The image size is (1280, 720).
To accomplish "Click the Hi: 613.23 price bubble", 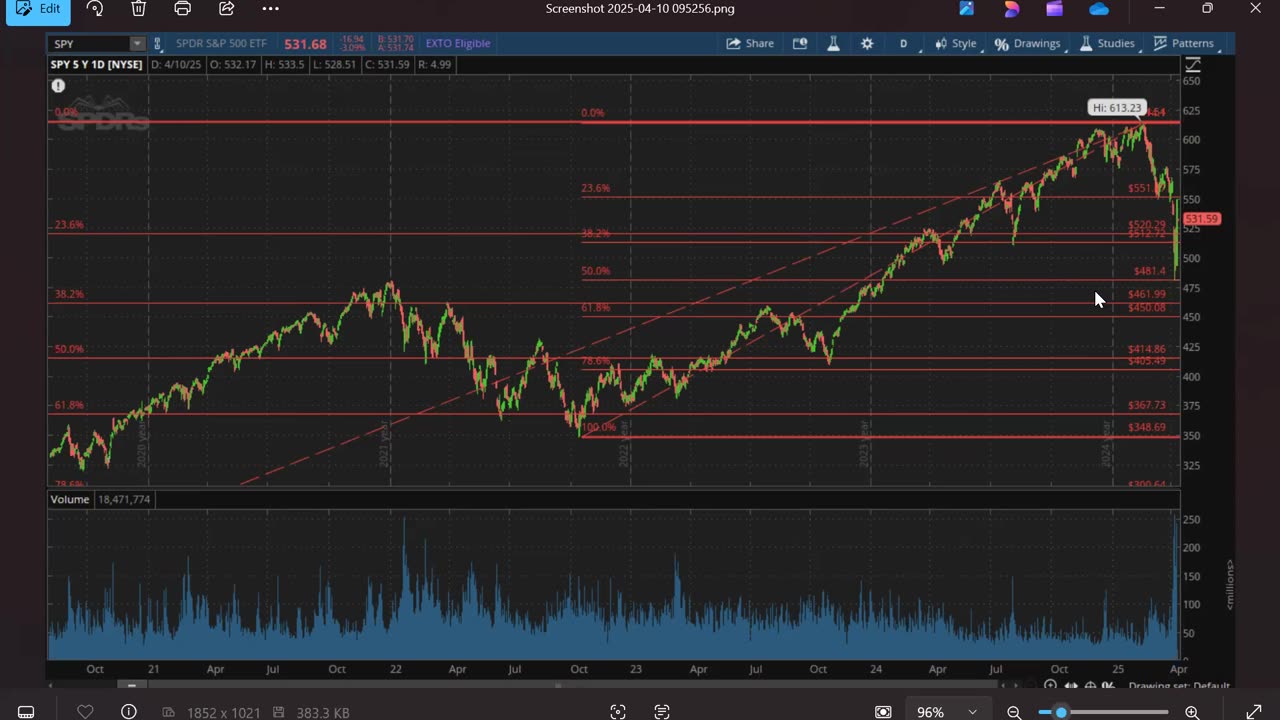I will click(1117, 108).
